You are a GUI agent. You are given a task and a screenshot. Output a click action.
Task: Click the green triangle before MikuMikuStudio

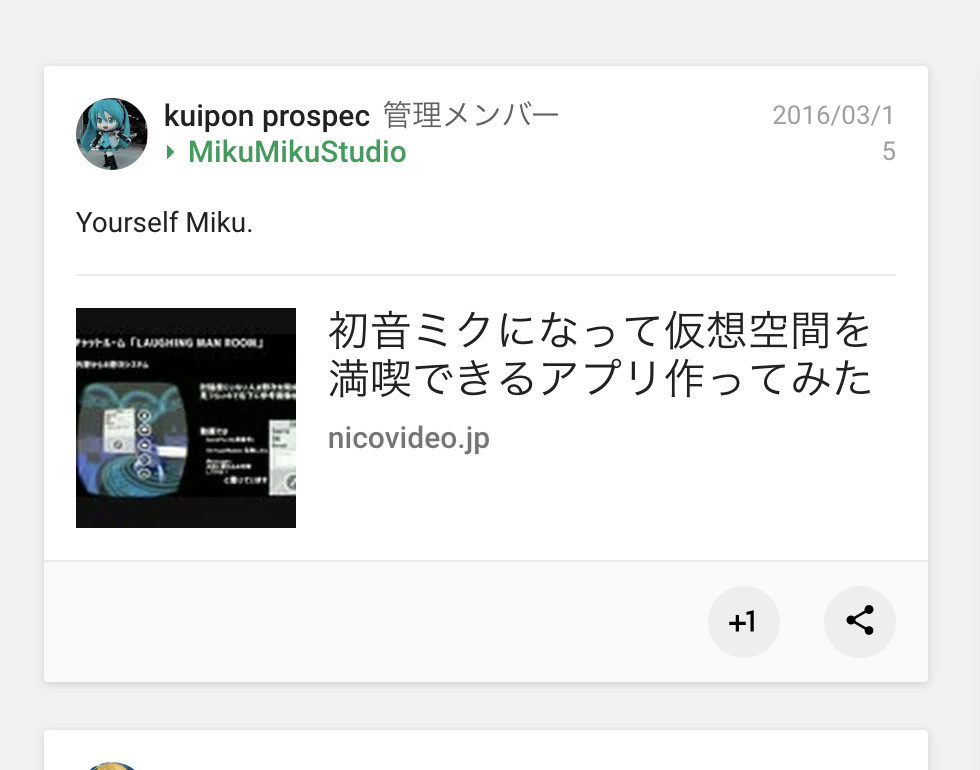click(x=170, y=152)
